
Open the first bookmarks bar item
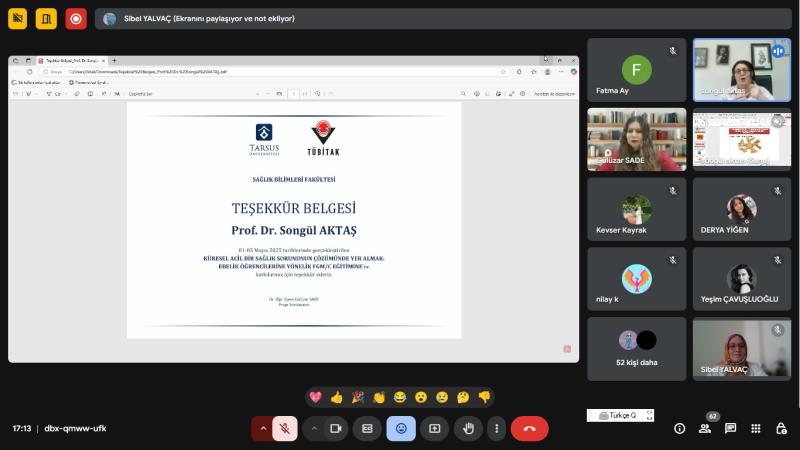click(x=36, y=82)
